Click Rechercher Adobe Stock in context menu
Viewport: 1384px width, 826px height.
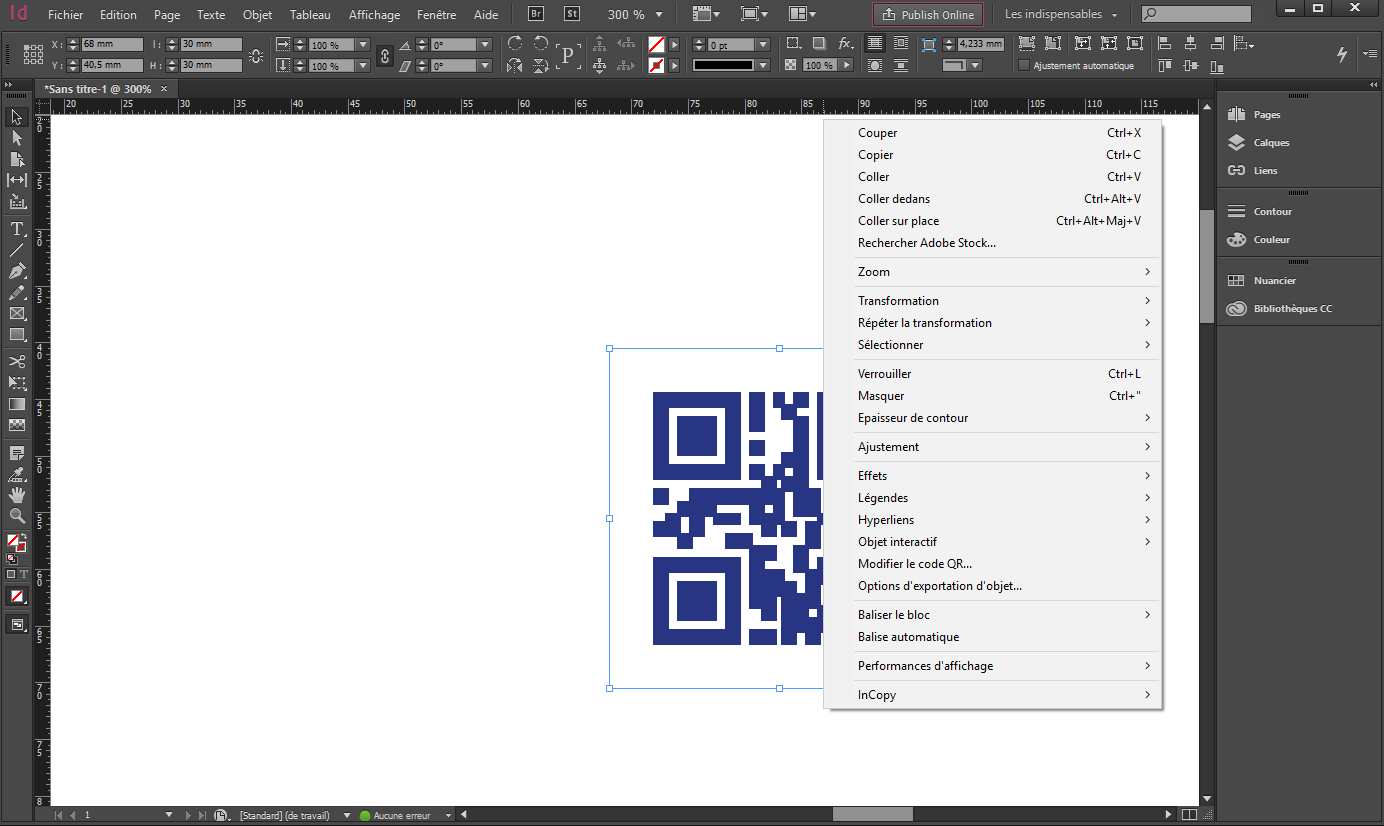click(926, 242)
